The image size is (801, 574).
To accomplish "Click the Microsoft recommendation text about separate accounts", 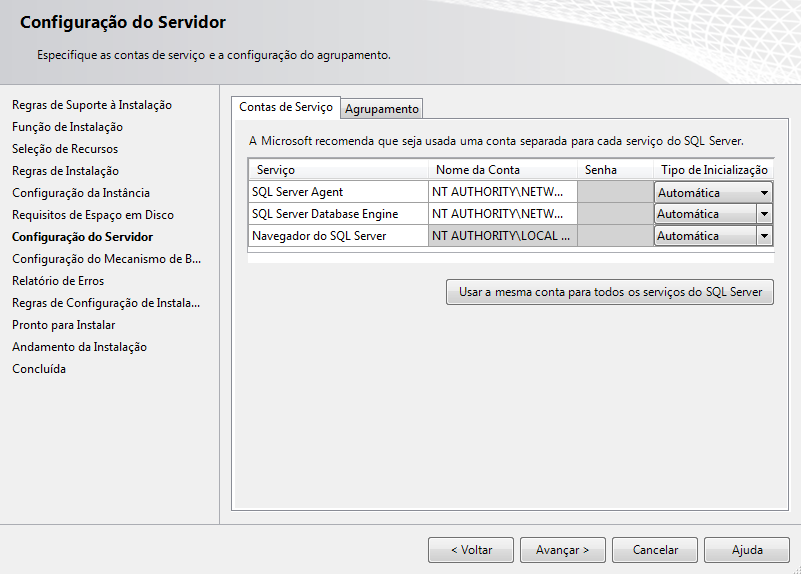I will click(x=496, y=141).
